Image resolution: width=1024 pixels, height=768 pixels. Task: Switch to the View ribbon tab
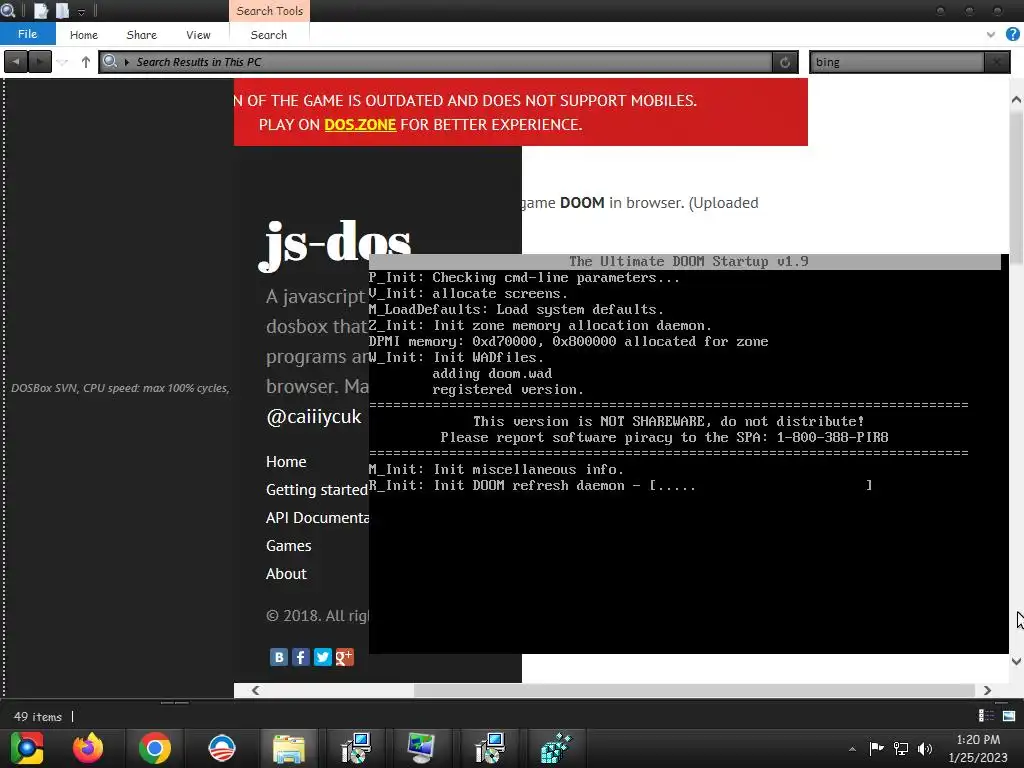198,35
